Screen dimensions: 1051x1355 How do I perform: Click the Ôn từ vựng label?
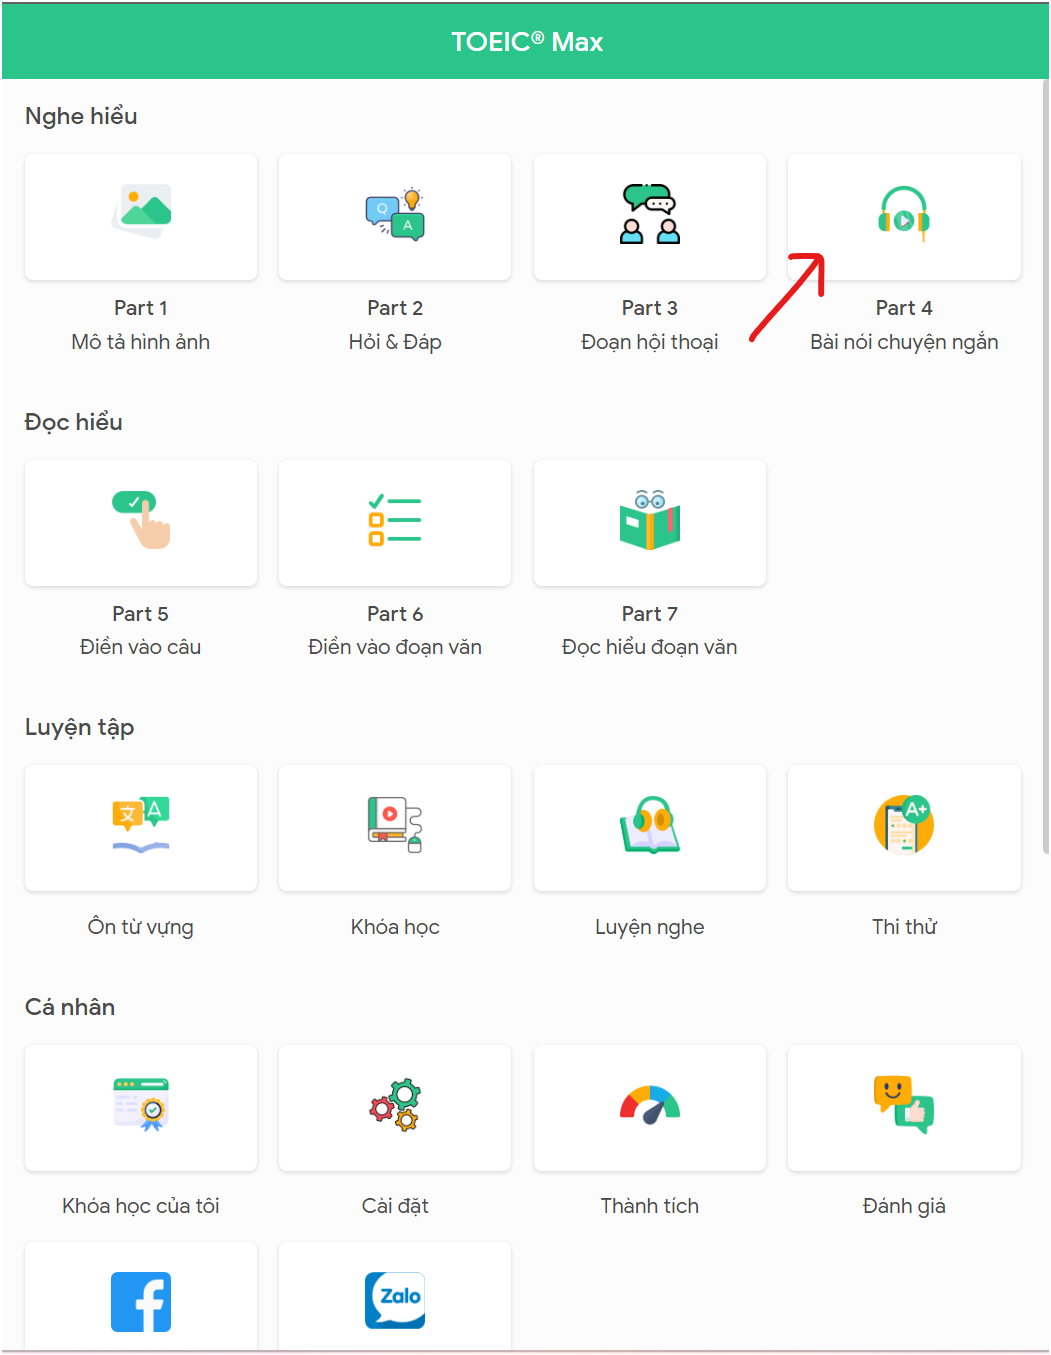[141, 927]
